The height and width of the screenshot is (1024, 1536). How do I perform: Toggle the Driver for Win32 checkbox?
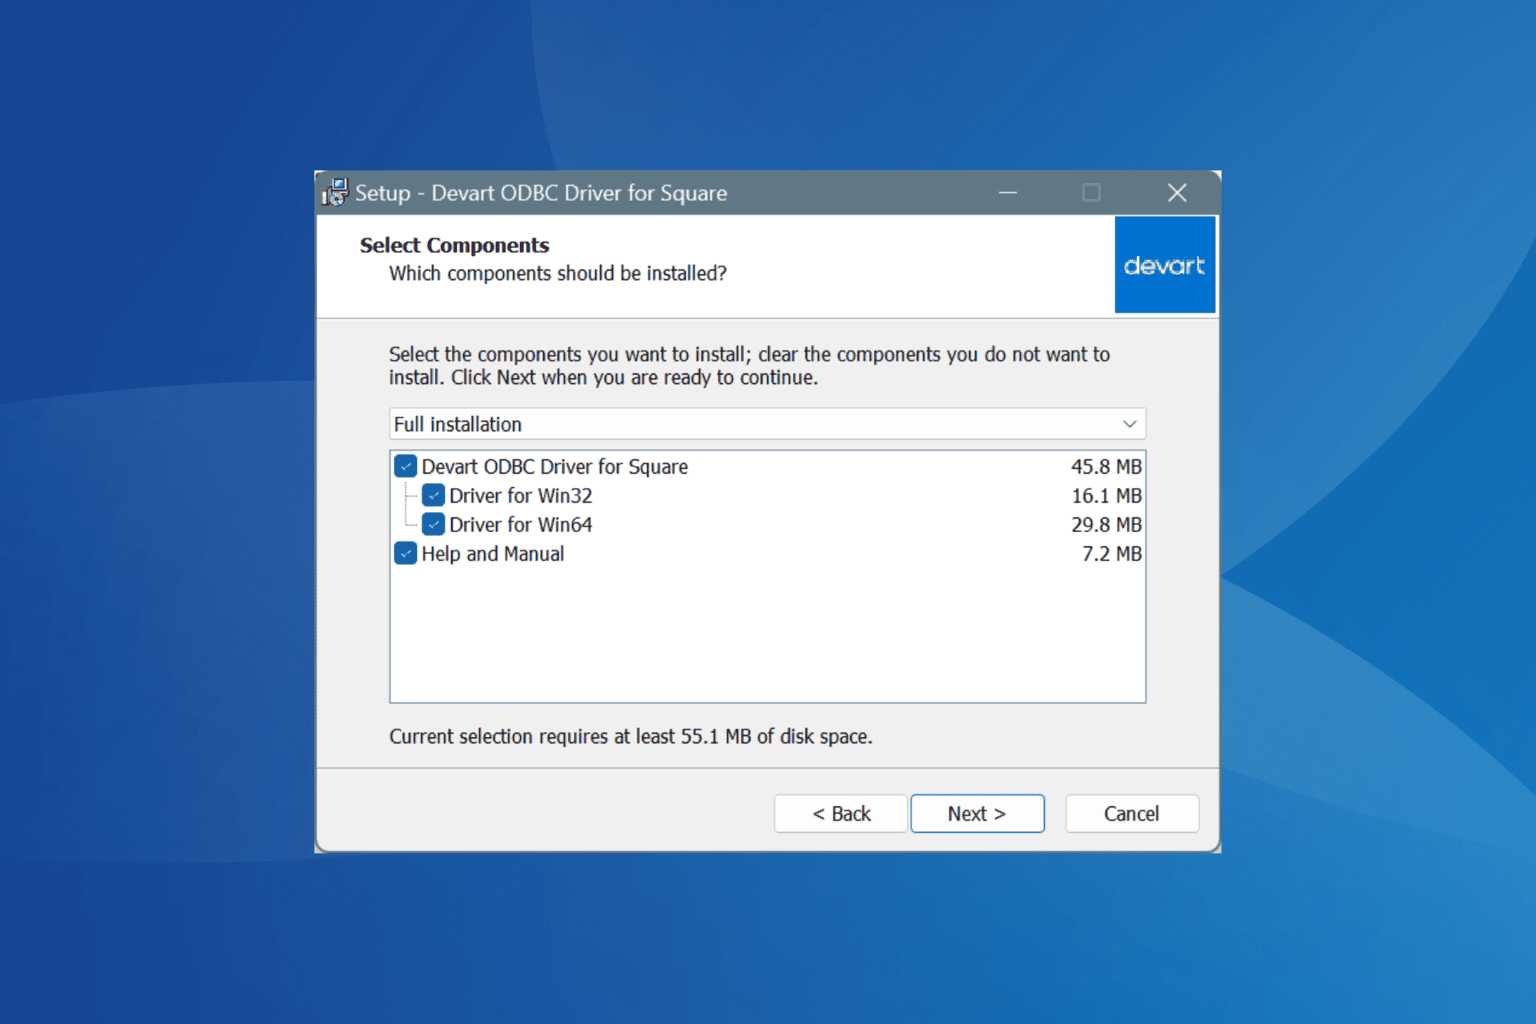[x=433, y=495]
